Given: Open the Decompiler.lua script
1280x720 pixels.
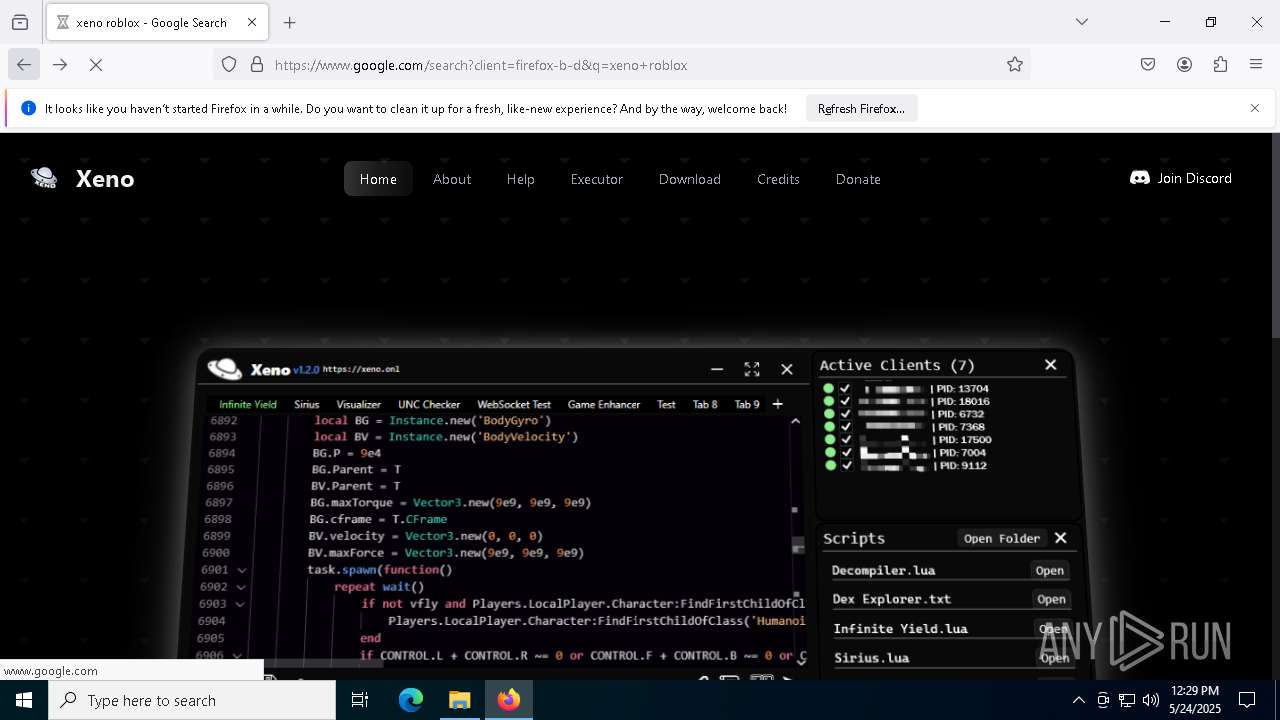Looking at the screenshot, I should (x=1049, y=570).
